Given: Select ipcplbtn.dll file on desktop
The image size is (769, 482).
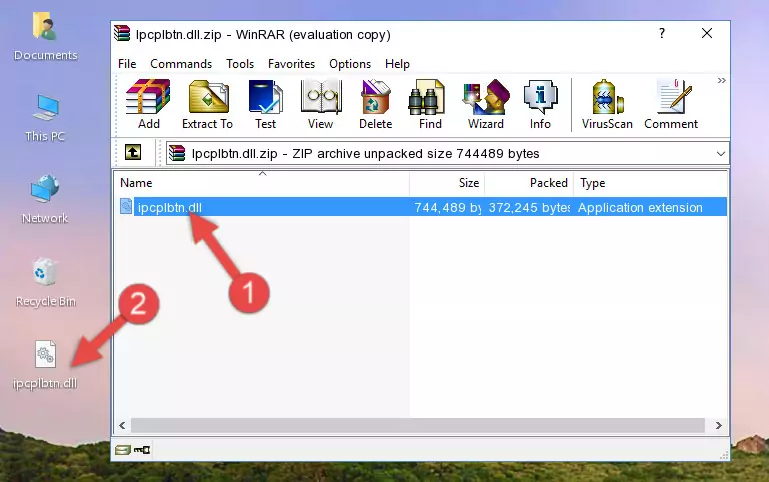Looking at the screenshot, I should pos(45,365).
